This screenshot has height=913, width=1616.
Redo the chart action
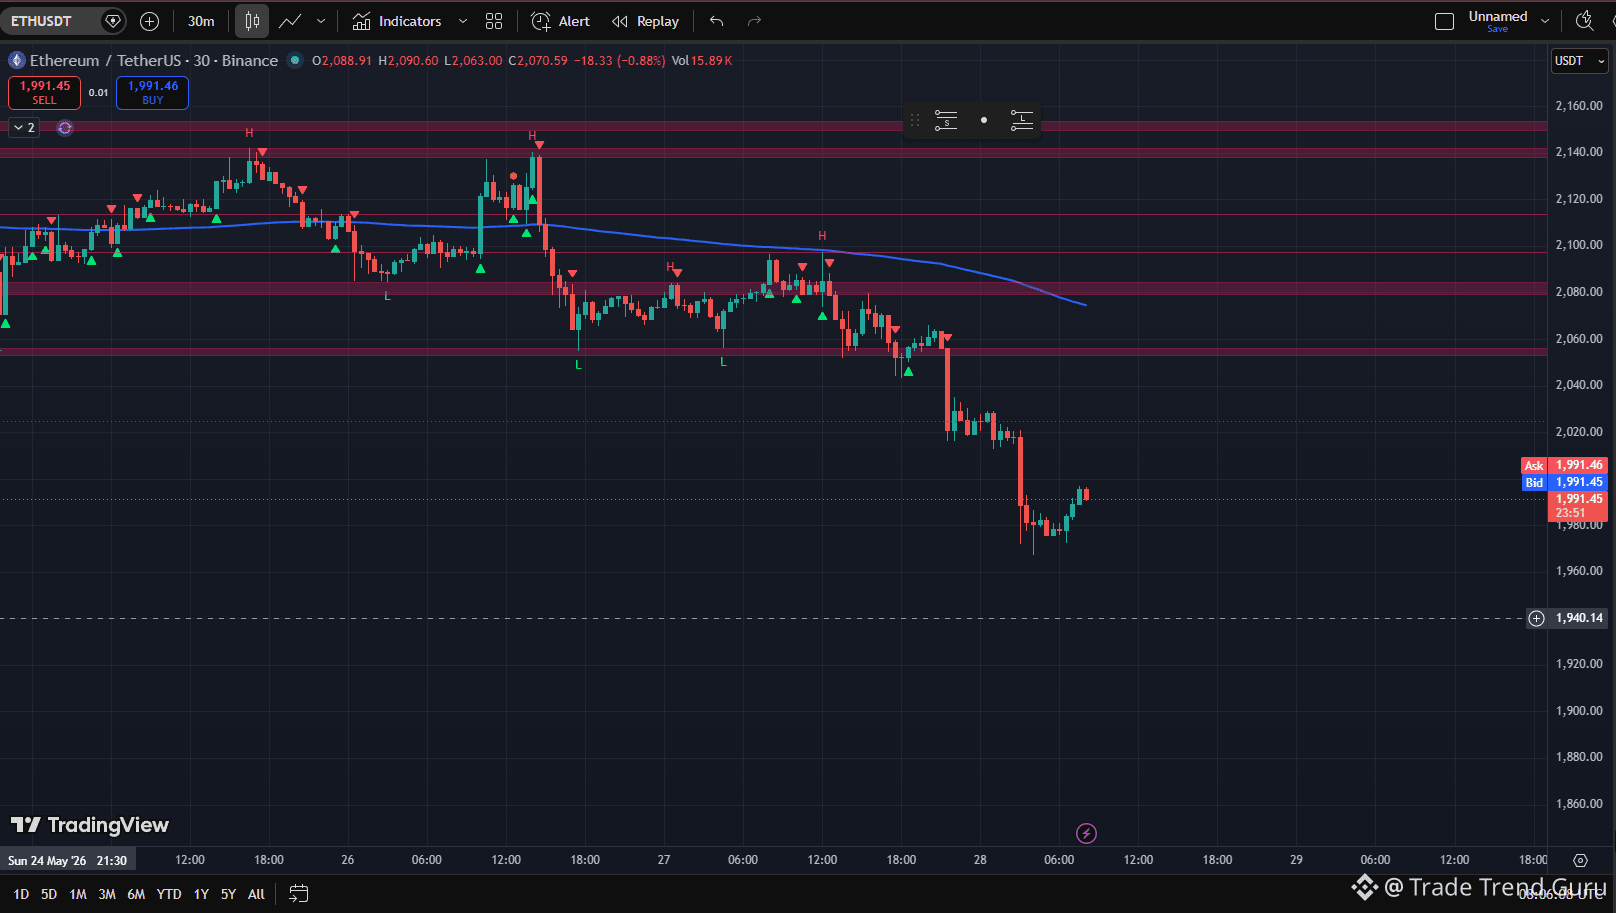point(755,21)
